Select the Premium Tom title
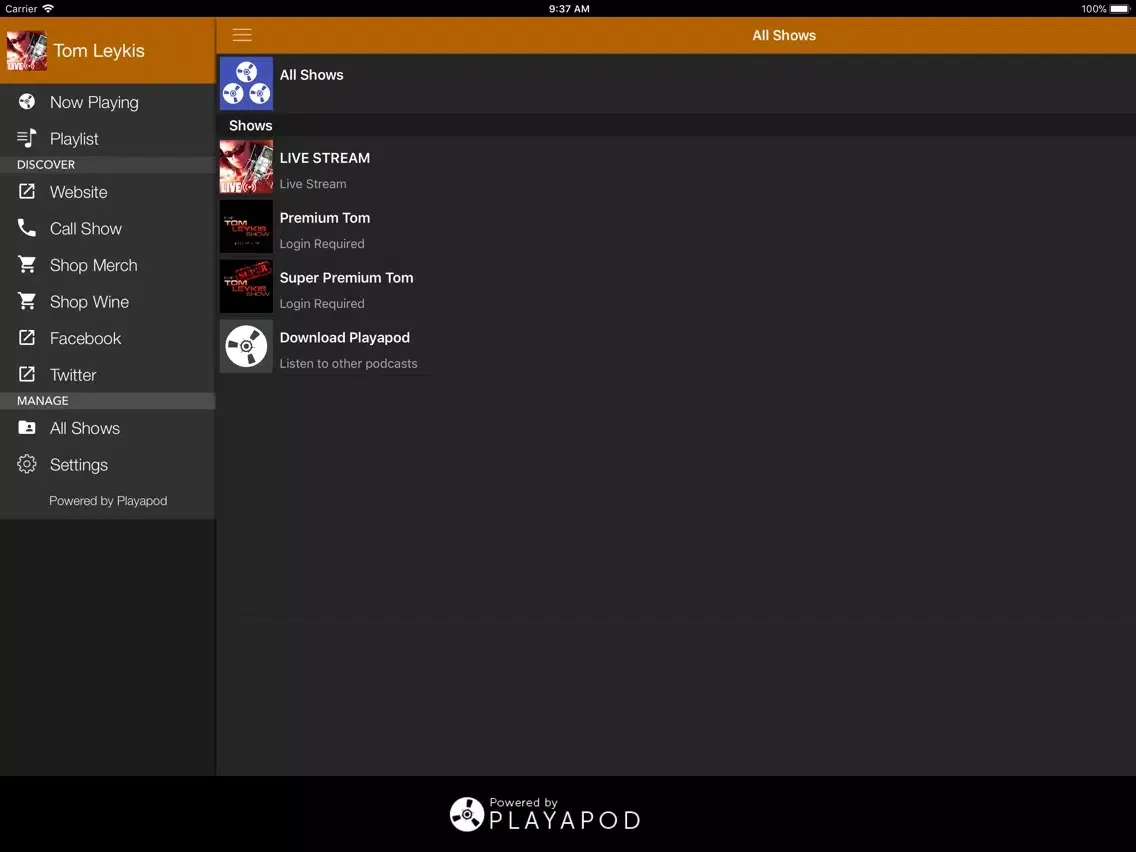Image resolution: width=1136 pixels, height=852 pixels. coord(325,218)
